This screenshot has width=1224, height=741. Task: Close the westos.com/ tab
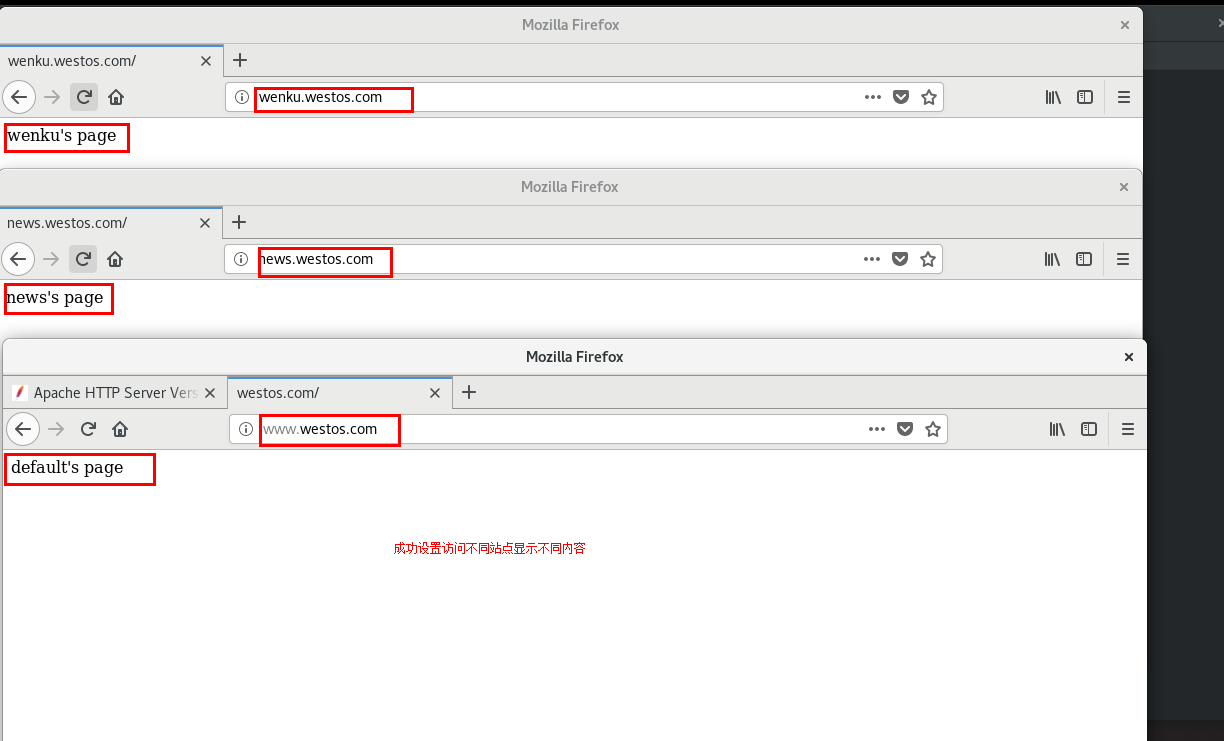pyautogui.click(x=435, y=393)
